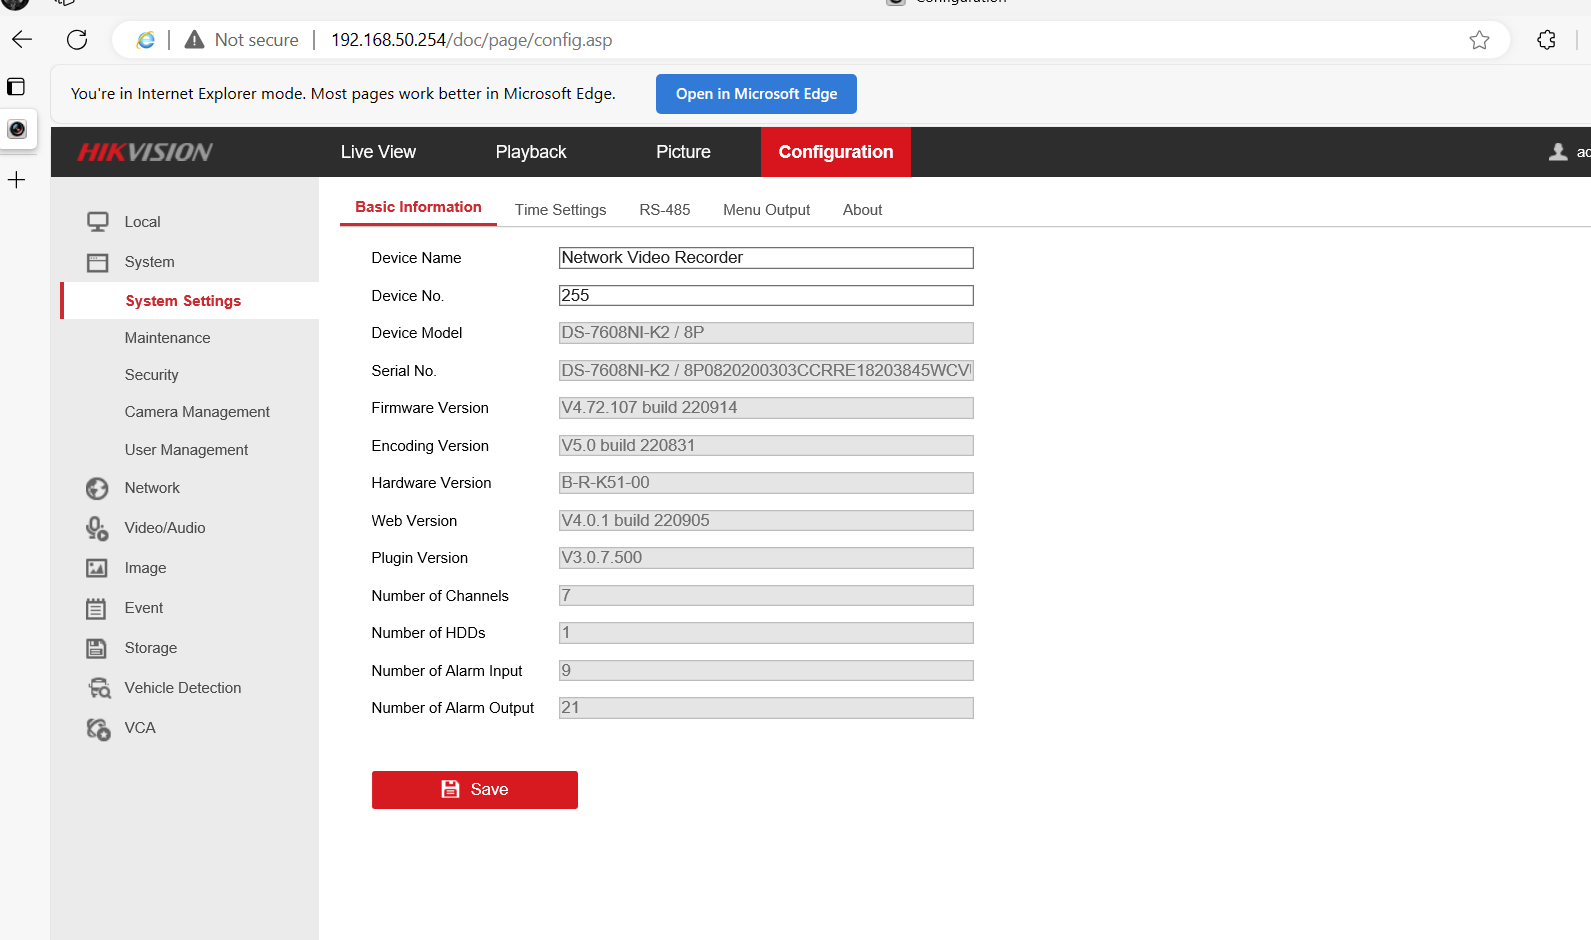The width and height of the screenshot is (1591, 940).
Task: Add page to favorites star icon
Action: click(x=1479, y=40)
